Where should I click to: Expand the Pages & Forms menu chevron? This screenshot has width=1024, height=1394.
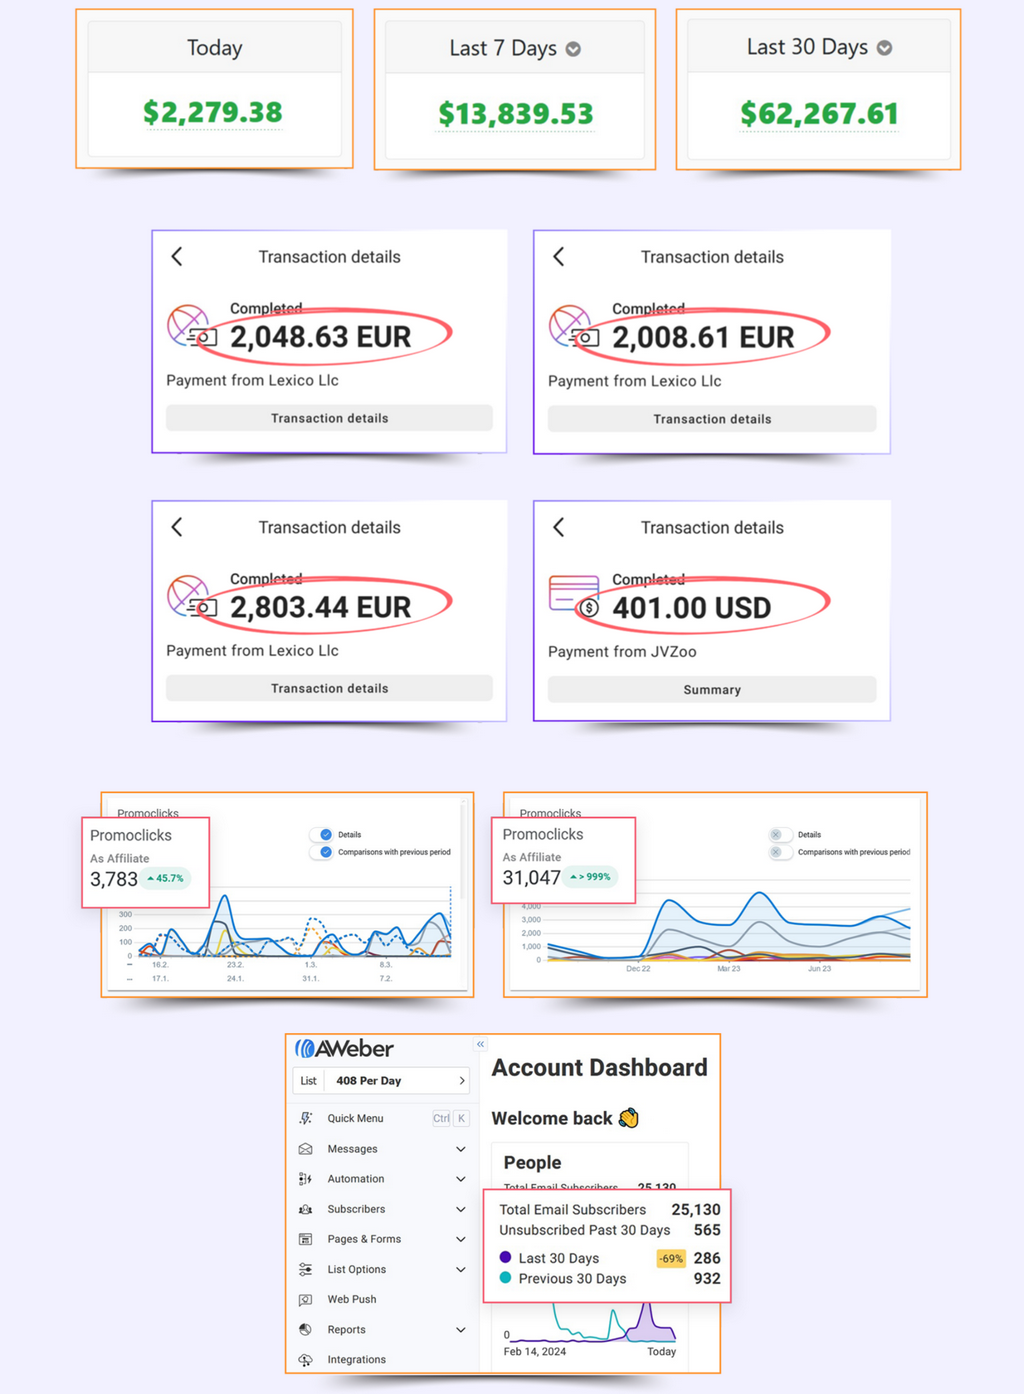[461, 1239]
